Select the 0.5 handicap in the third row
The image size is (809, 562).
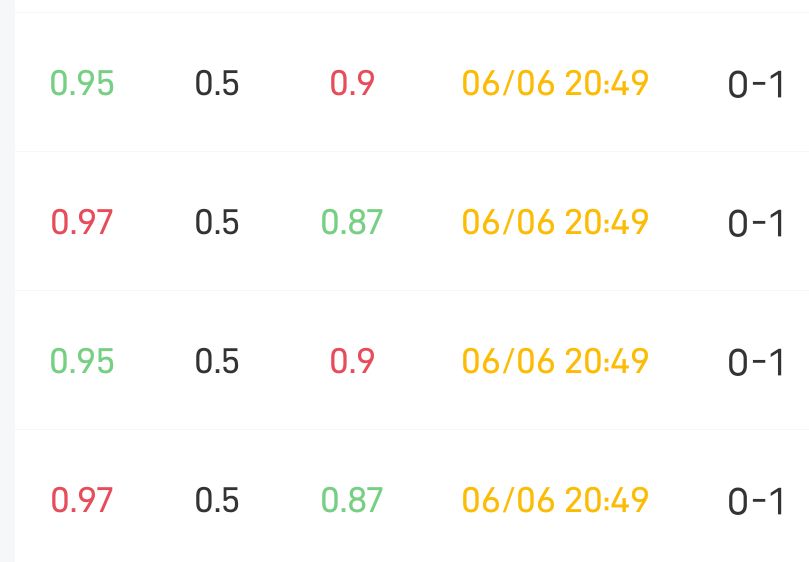(x=217, y=361)
